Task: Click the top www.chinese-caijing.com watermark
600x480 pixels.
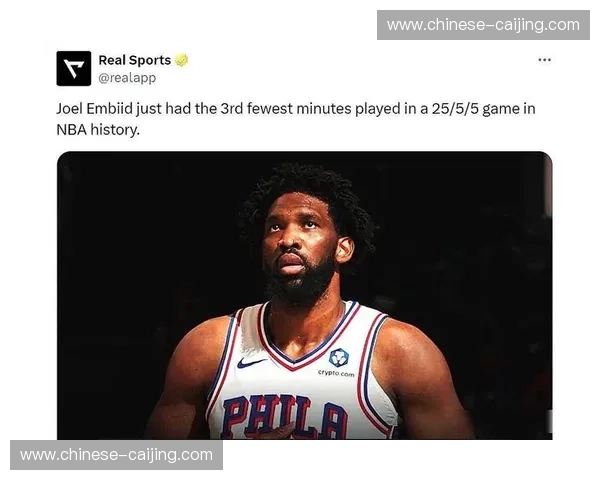Action: pos(483,25)
